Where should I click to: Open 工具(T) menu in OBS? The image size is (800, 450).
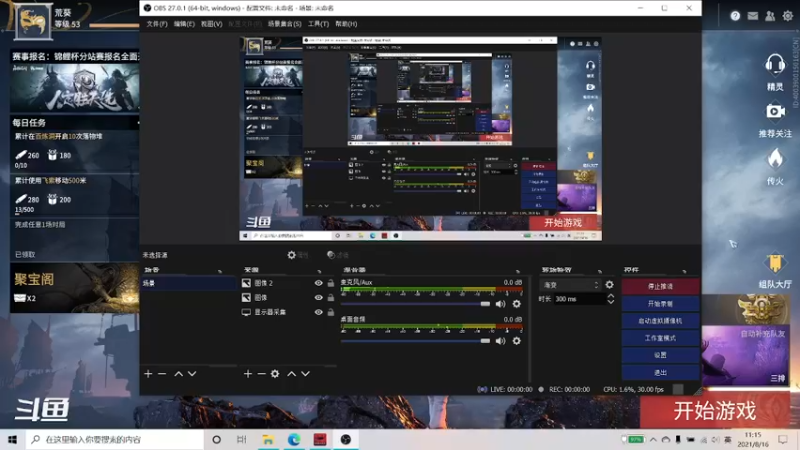(x=318, y=24)
